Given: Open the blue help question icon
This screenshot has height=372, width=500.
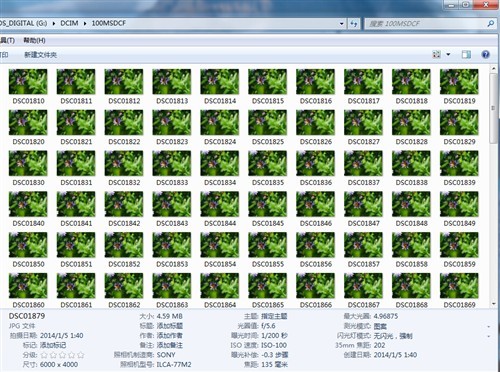Looking at the screenshot, I should coord(486,54).
